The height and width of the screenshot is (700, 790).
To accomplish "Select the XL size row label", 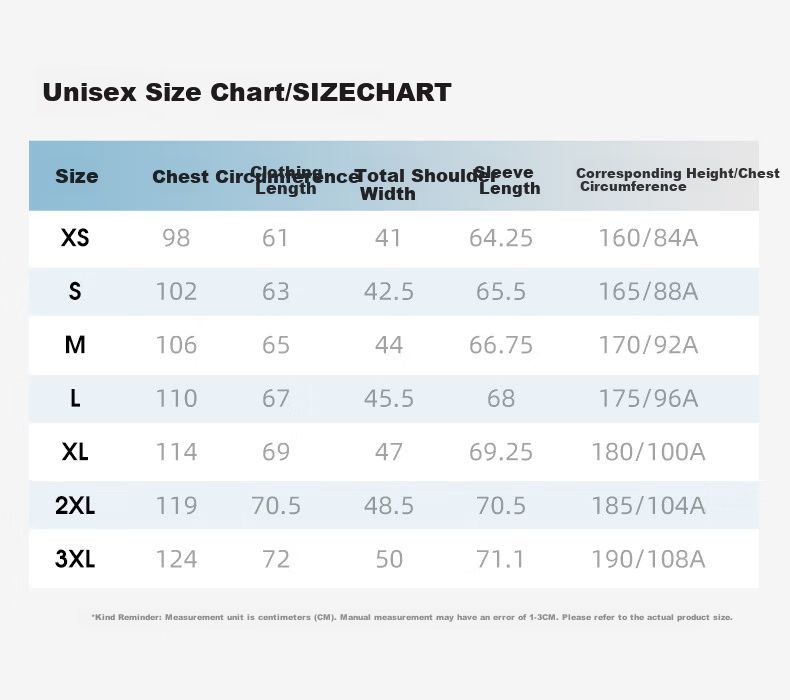I will pos(75,452).
